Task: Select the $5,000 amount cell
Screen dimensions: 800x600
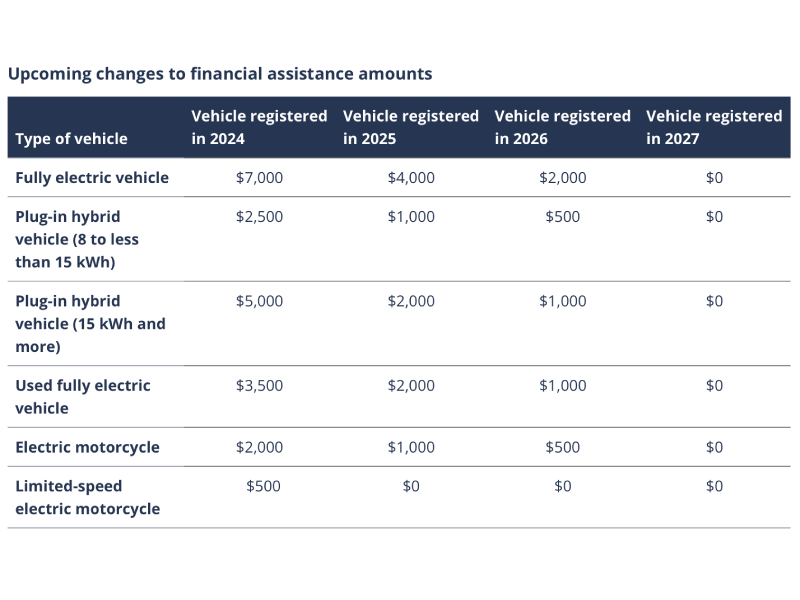Action: coord(259,301)
